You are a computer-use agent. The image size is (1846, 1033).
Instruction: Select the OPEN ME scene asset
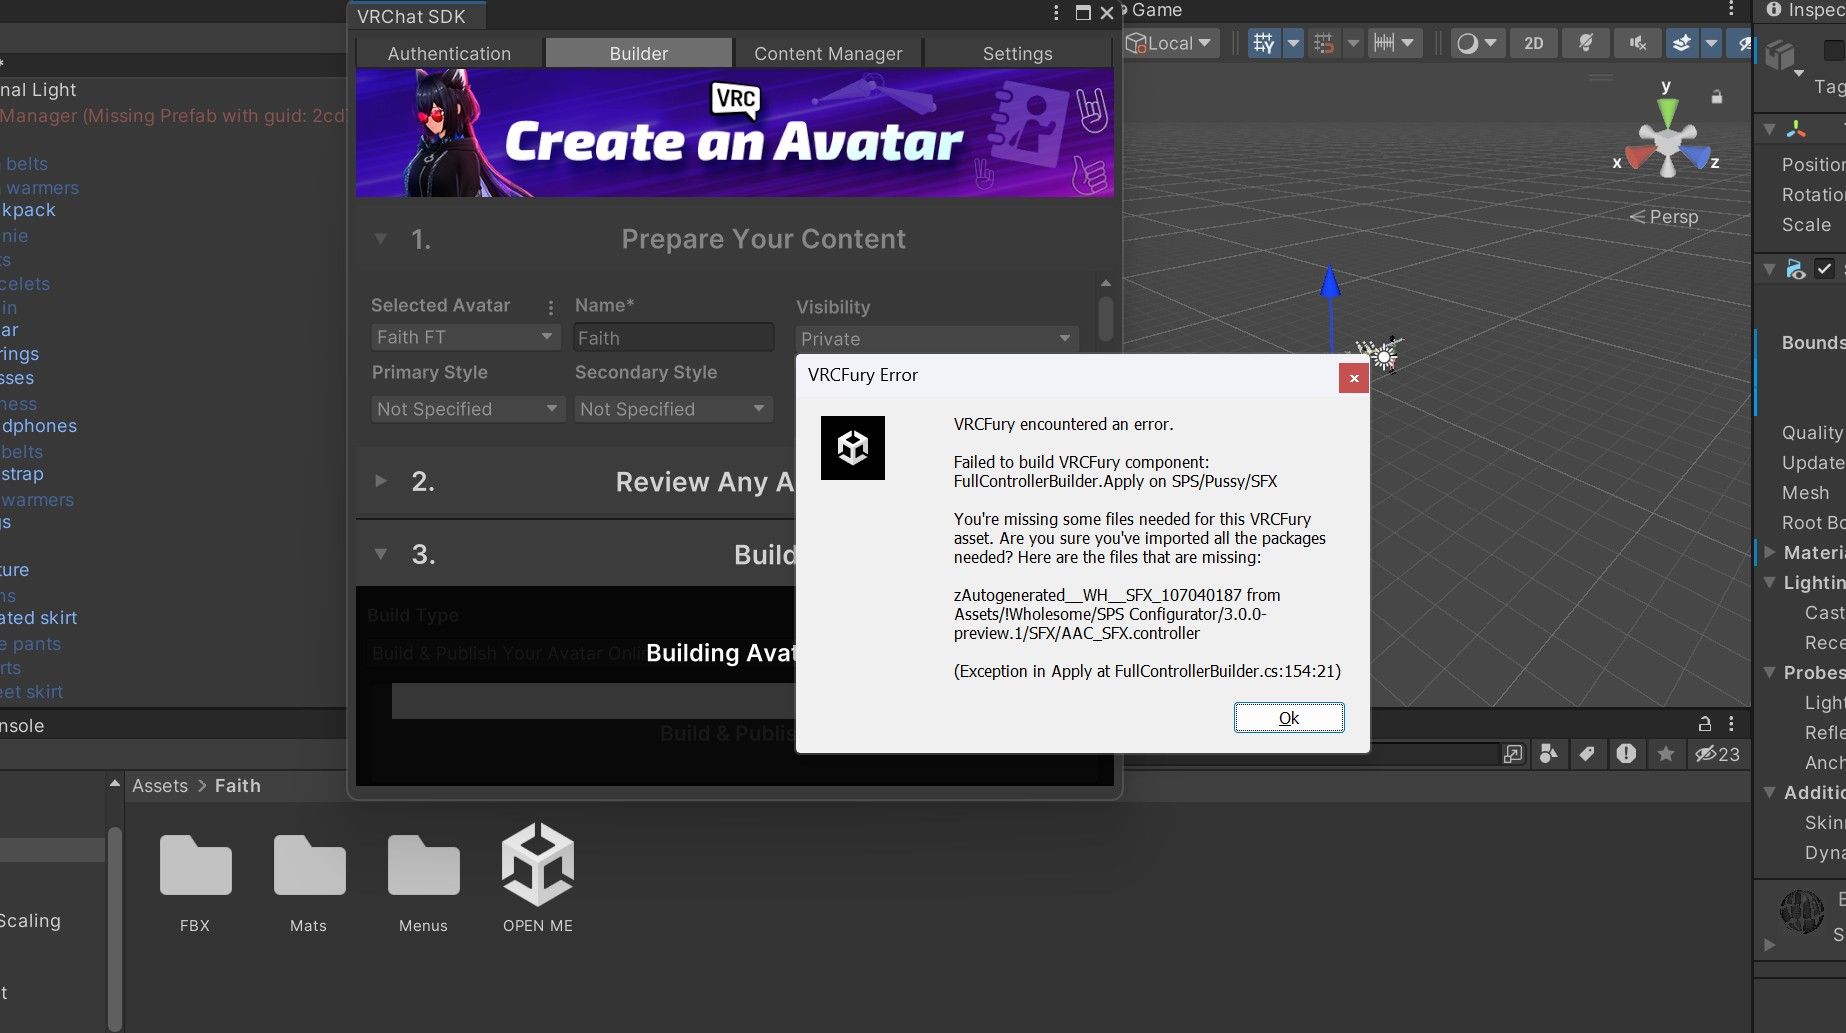pyautogui.click(x=538, y=879)
